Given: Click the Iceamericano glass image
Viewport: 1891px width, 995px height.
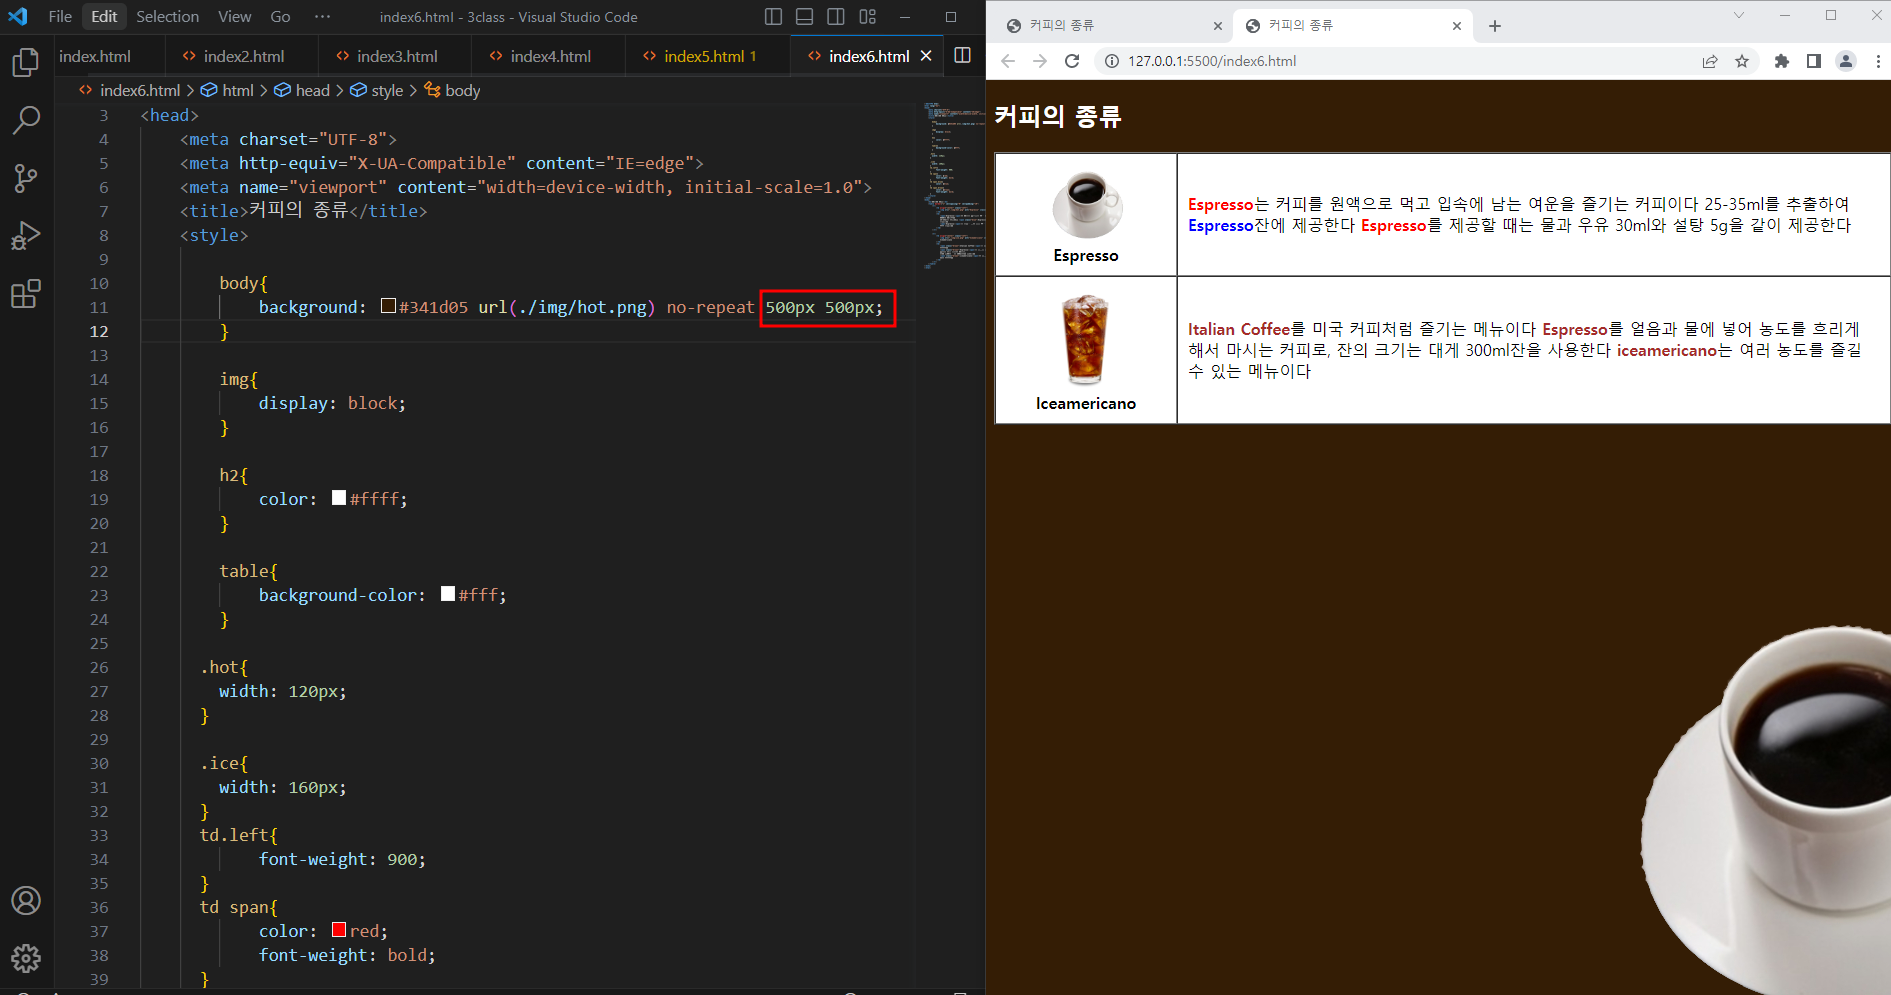Looking at the screenshot, I should tap(1085, 340).
